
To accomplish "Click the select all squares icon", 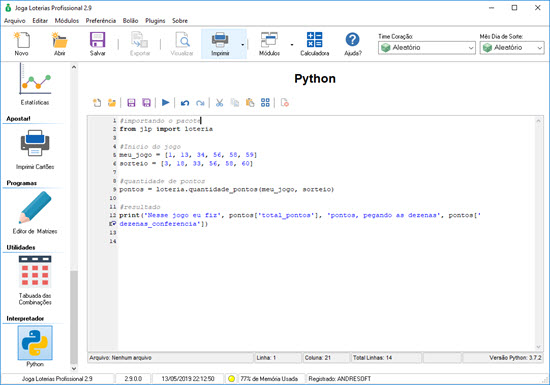I will pyautogui.click(x=265, y=103).
